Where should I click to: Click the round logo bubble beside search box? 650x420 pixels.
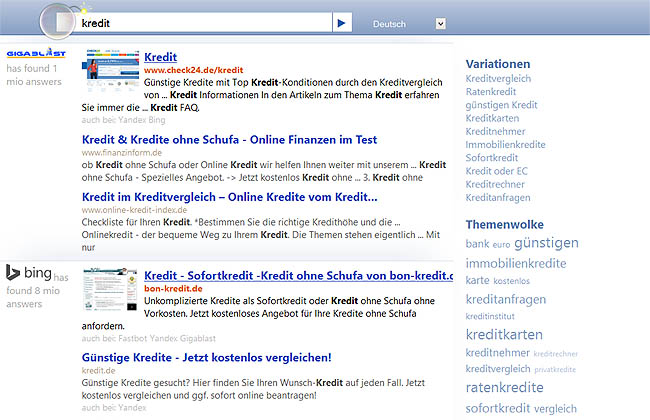point(58,22)
